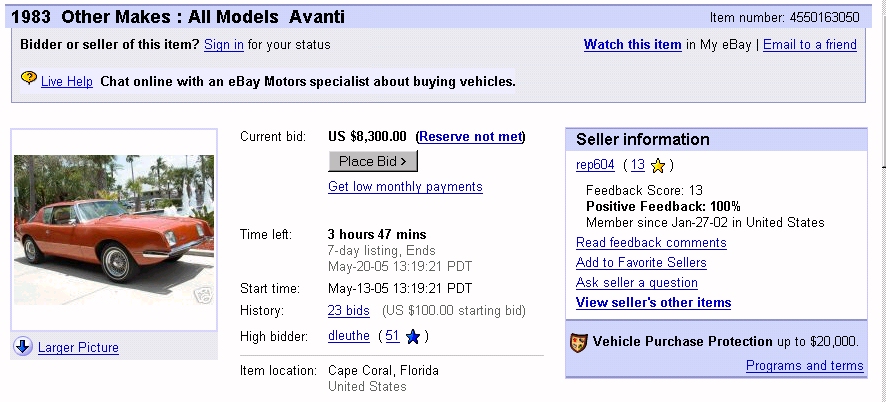Image resolution: width=886 pixels, height=402 pixels.
Task: Open seller rep604 profile link
Action: (595, 165)
